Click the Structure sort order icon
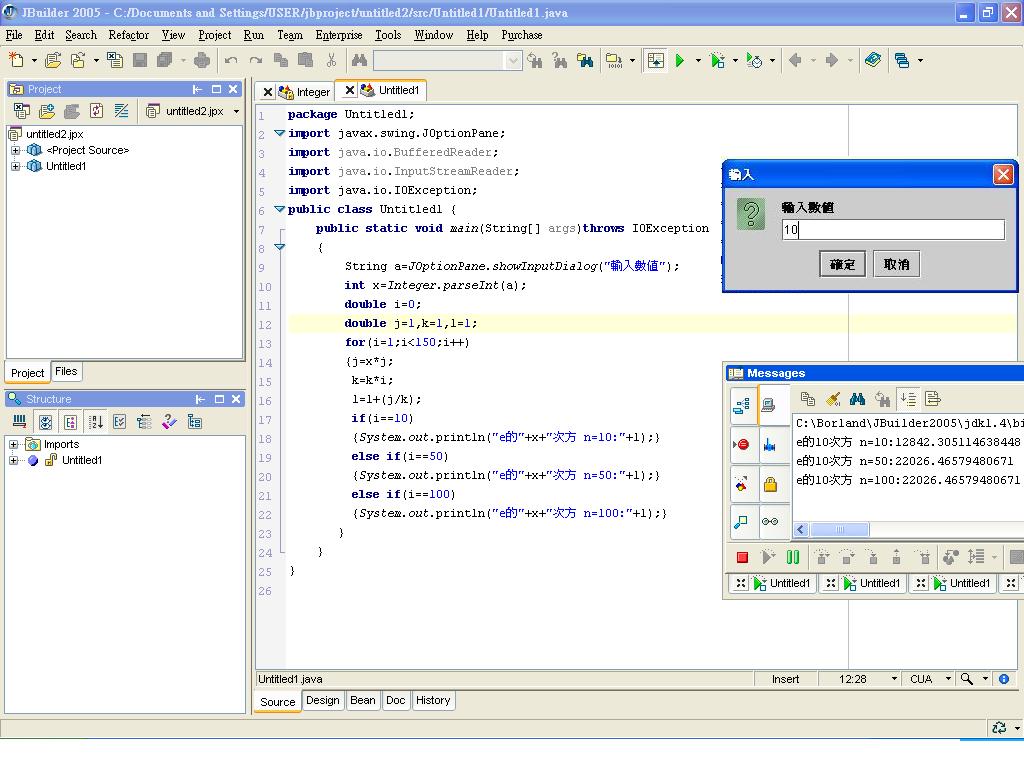The image size is (1024, 768). click(x=95, y=422)
